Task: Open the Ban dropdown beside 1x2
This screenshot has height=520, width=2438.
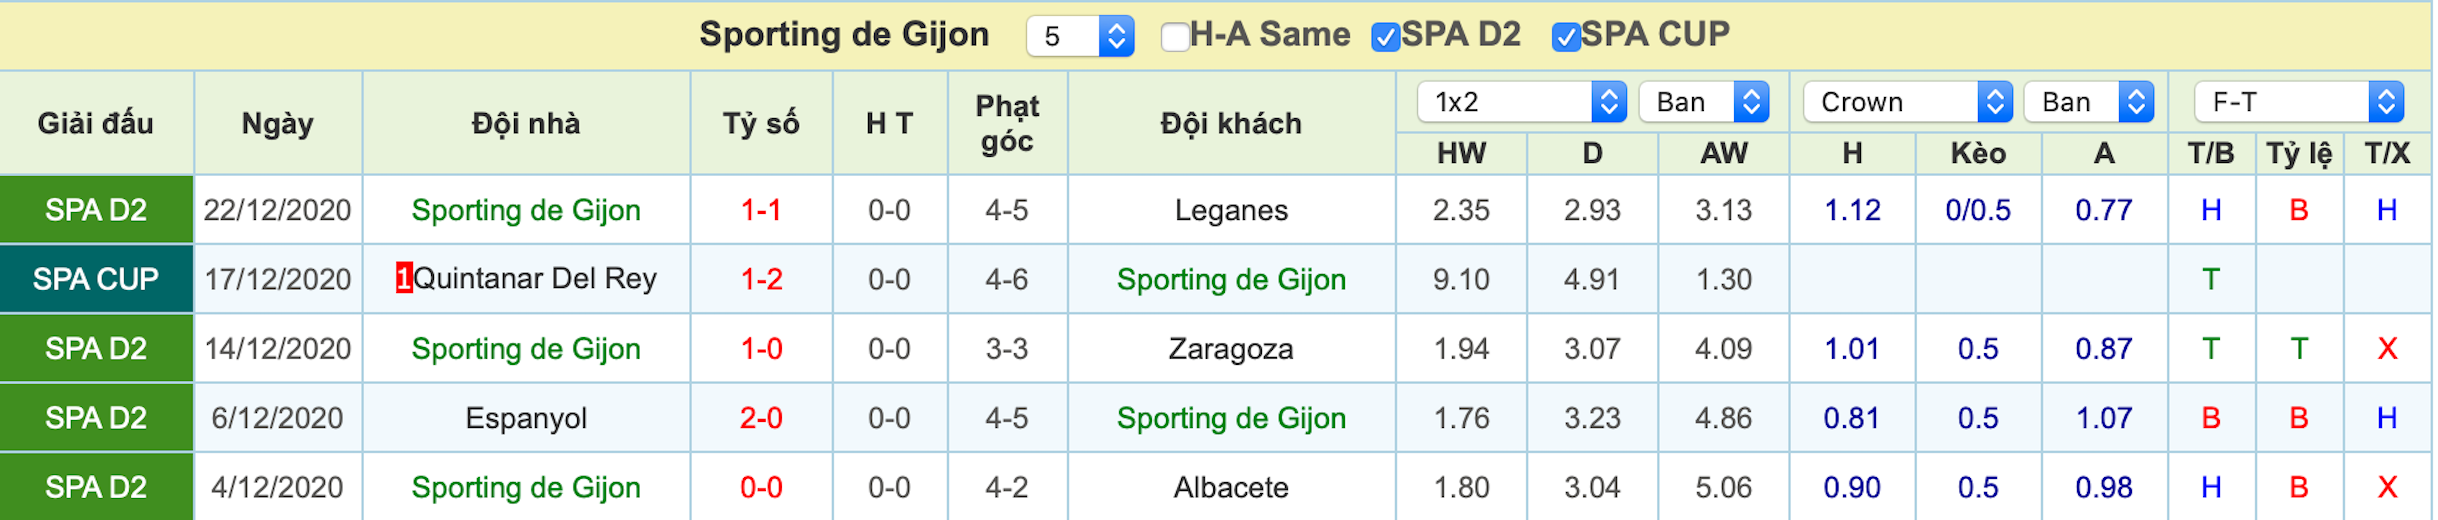Action: tap(1704, 102)
